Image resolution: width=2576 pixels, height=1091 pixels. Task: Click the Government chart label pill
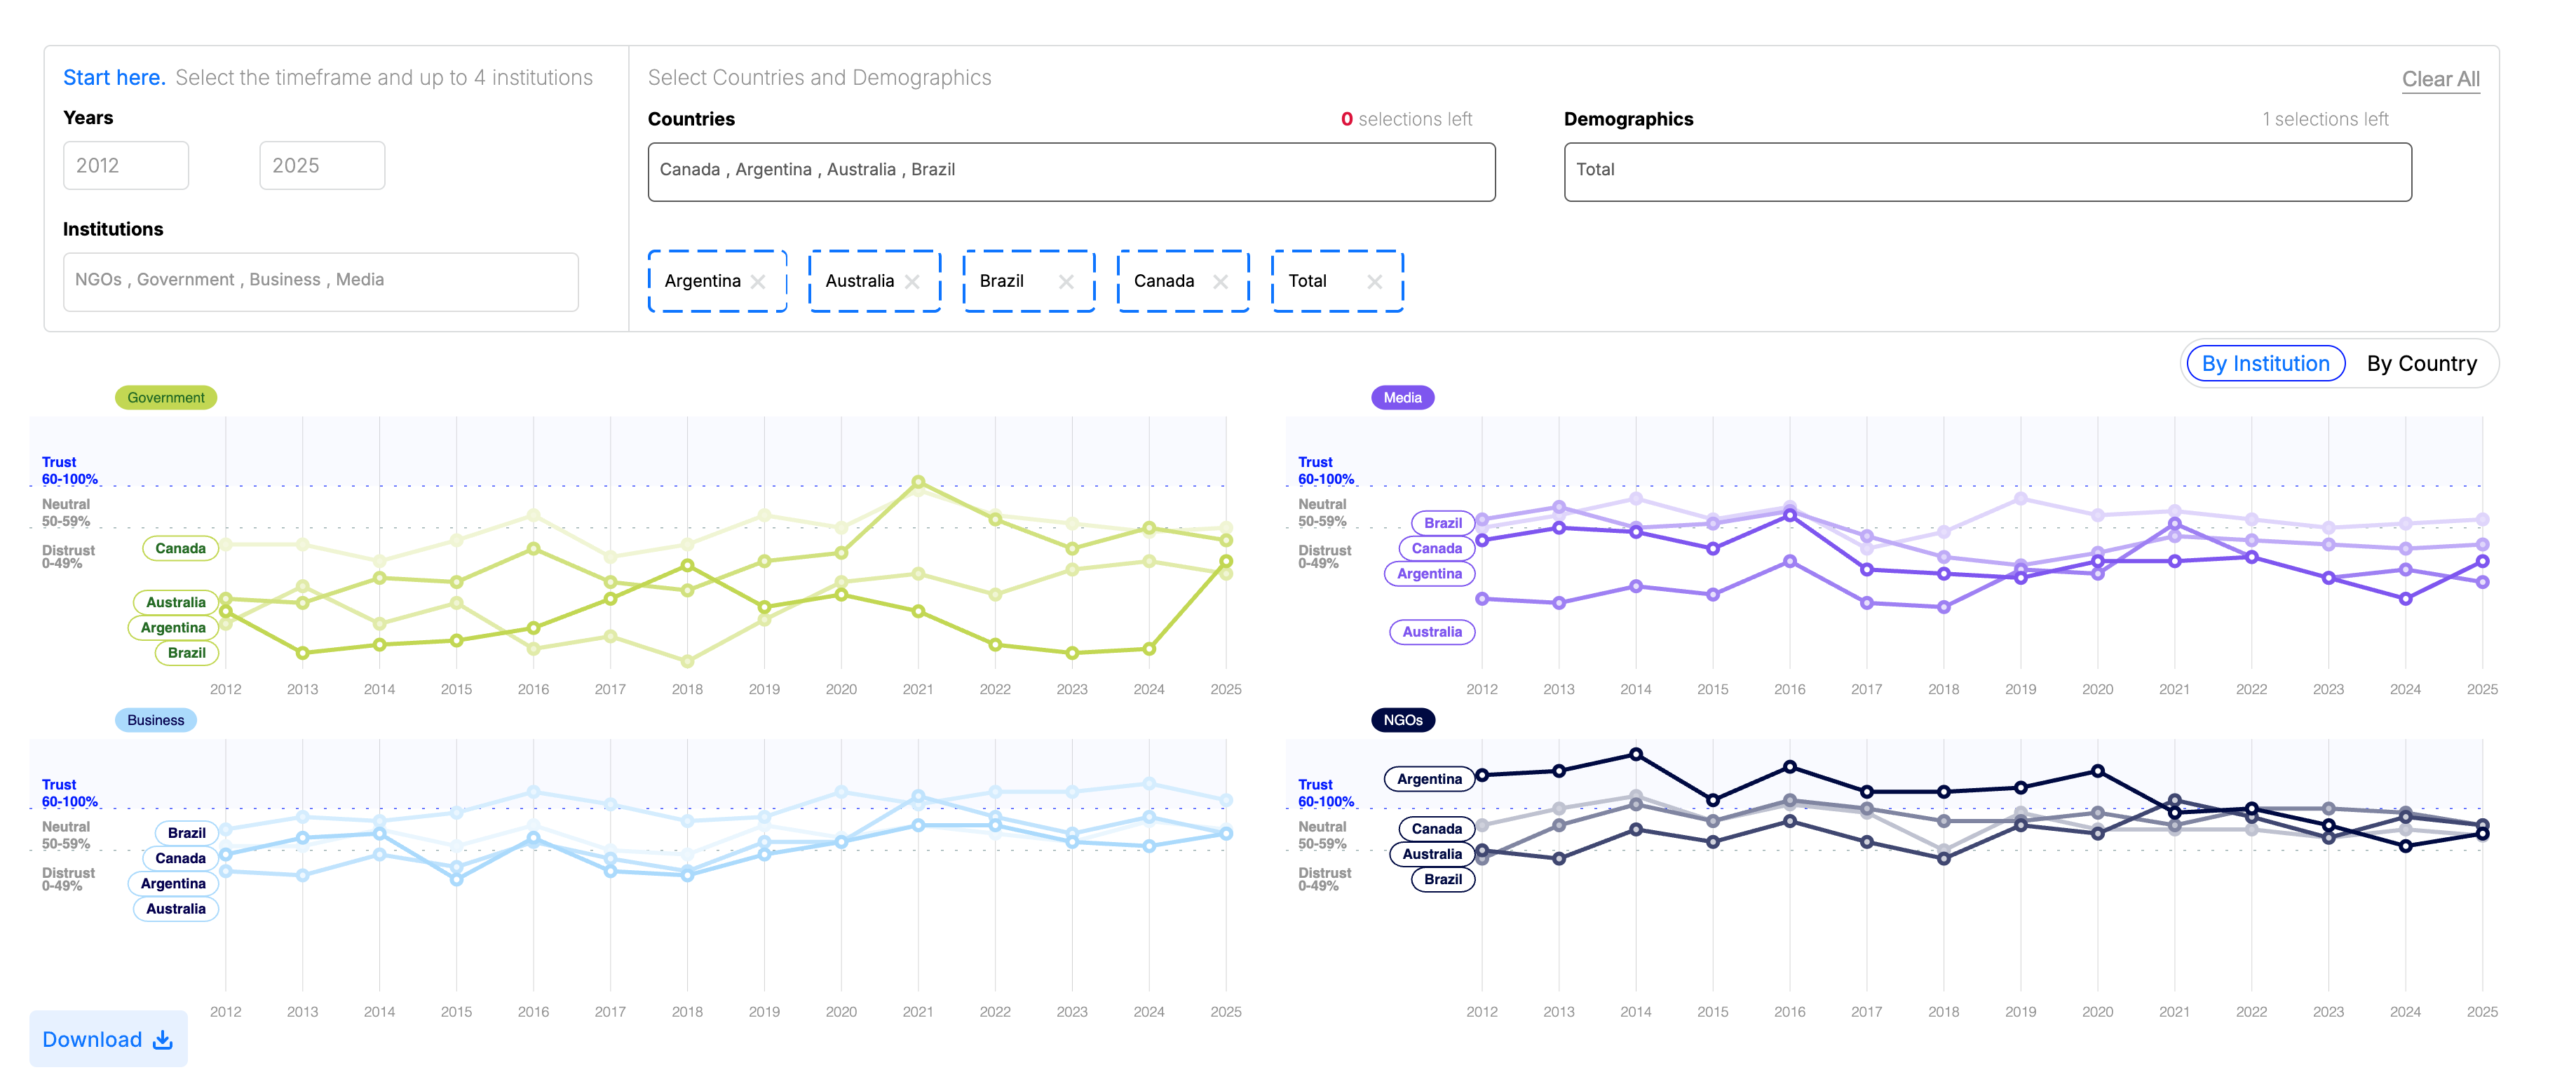pos(166,398)
